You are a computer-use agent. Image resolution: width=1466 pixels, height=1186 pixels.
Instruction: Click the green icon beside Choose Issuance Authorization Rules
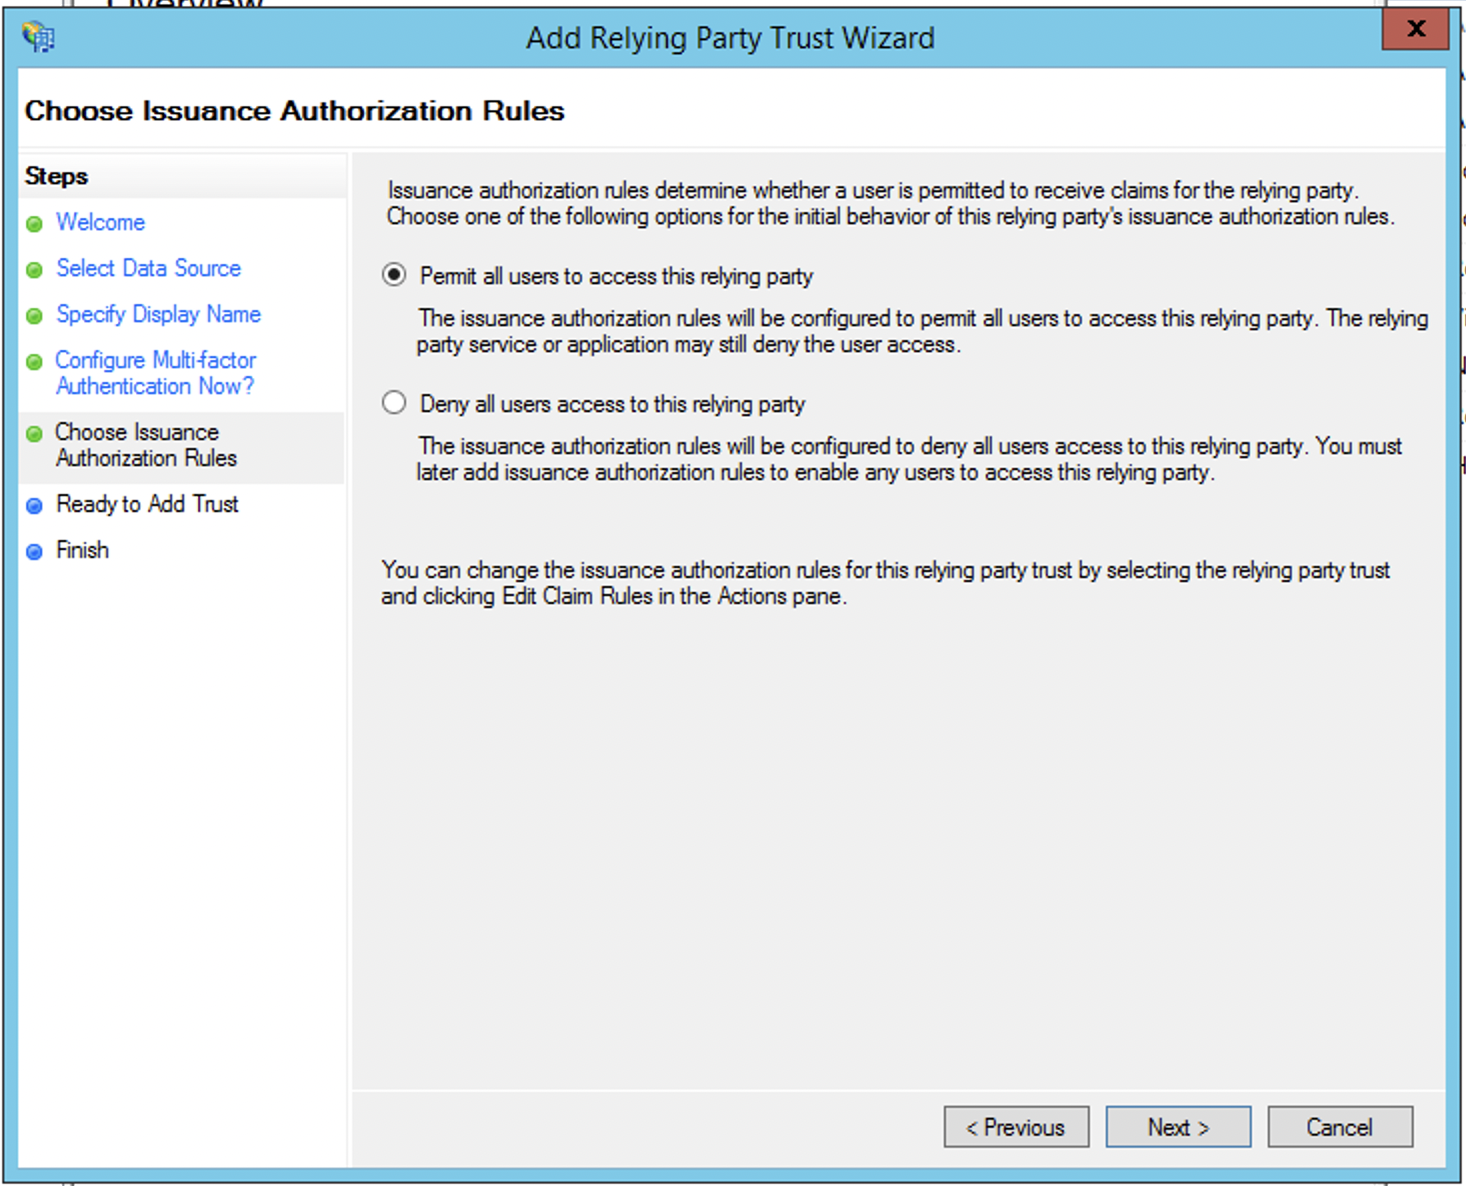[36, 433]
